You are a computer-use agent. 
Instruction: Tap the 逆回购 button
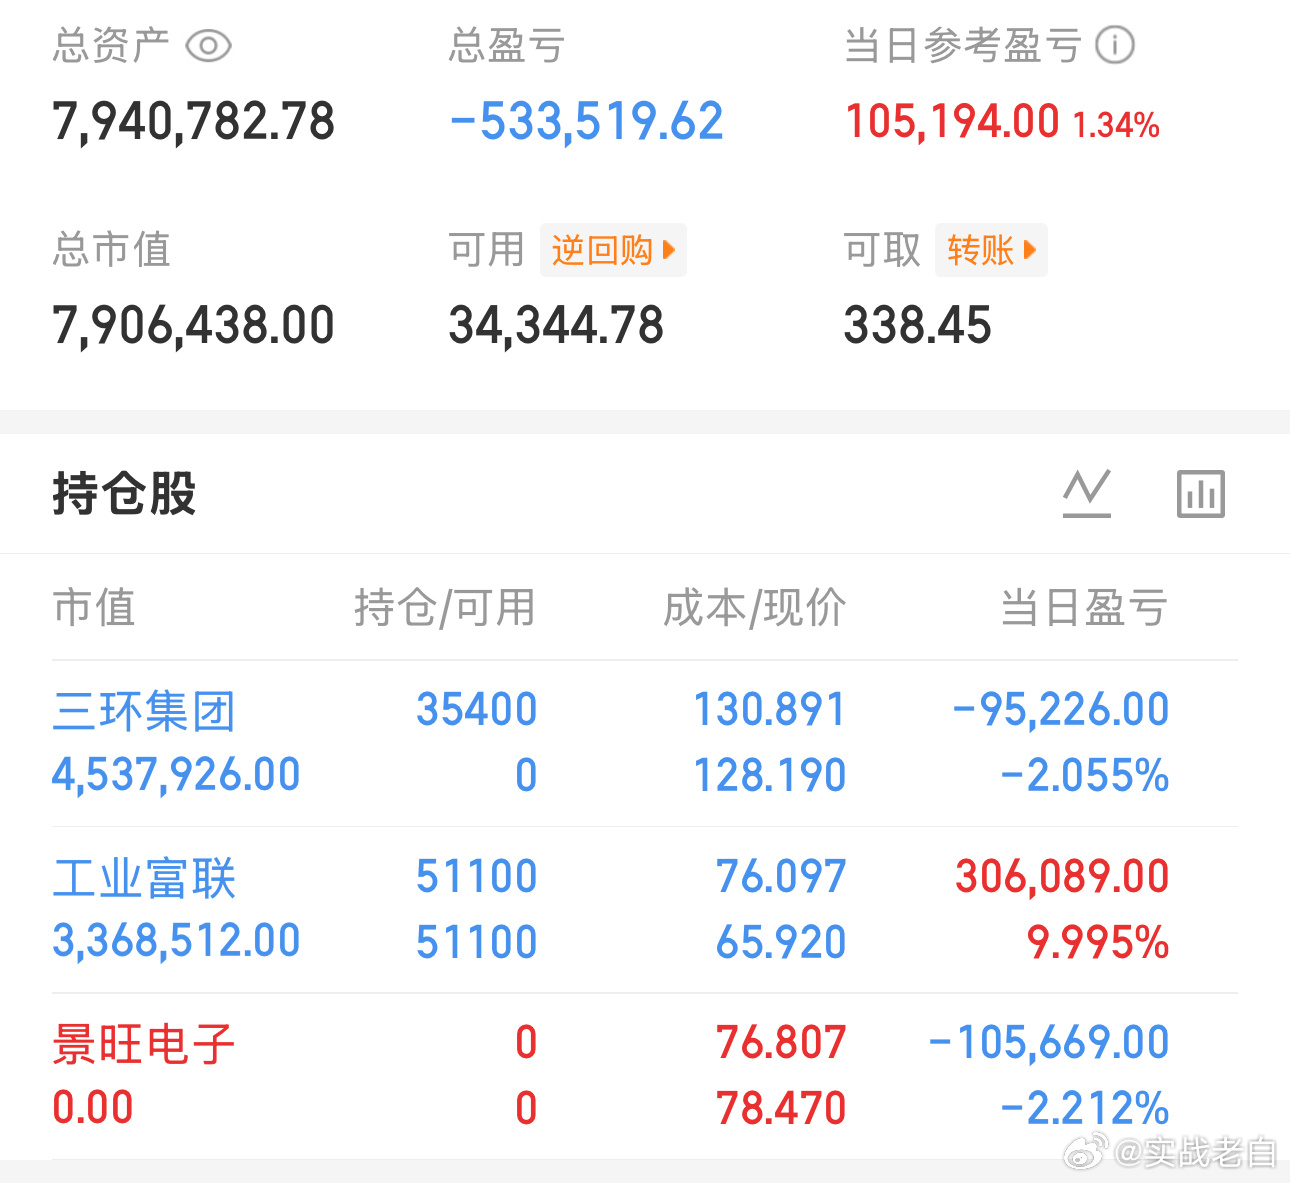(x=613, y=250)
